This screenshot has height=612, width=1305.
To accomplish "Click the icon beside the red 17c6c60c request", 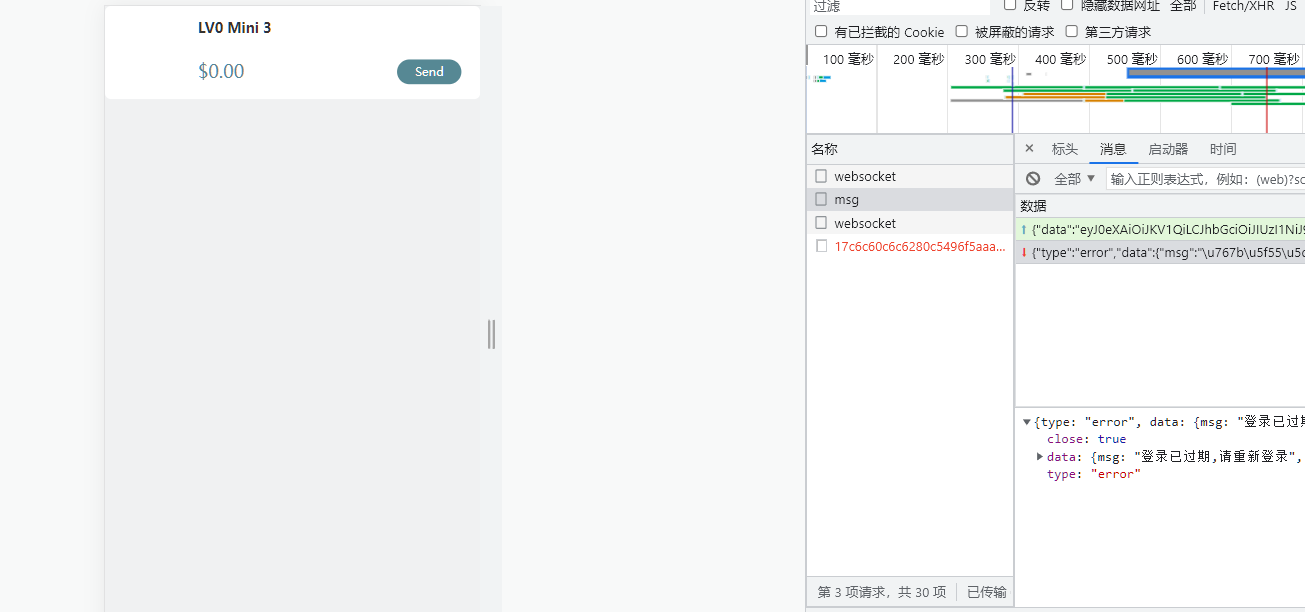I will [821, 246].
